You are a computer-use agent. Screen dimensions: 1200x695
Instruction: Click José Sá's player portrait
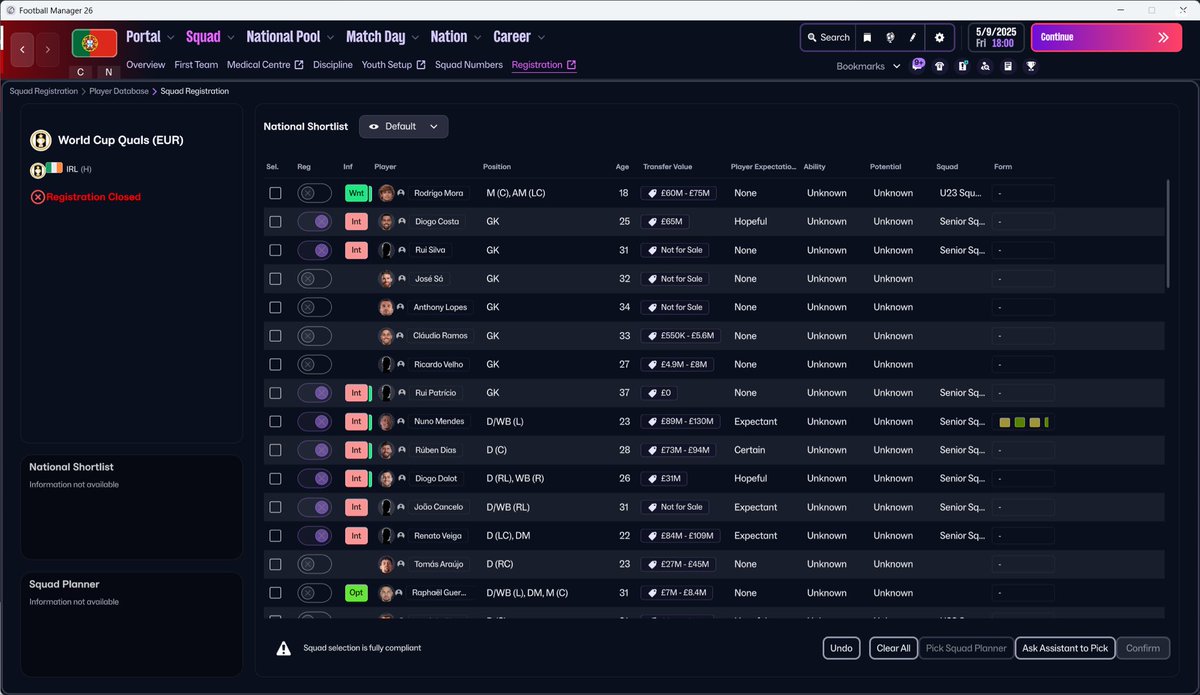pyautogui.click(x=386, y=279)
